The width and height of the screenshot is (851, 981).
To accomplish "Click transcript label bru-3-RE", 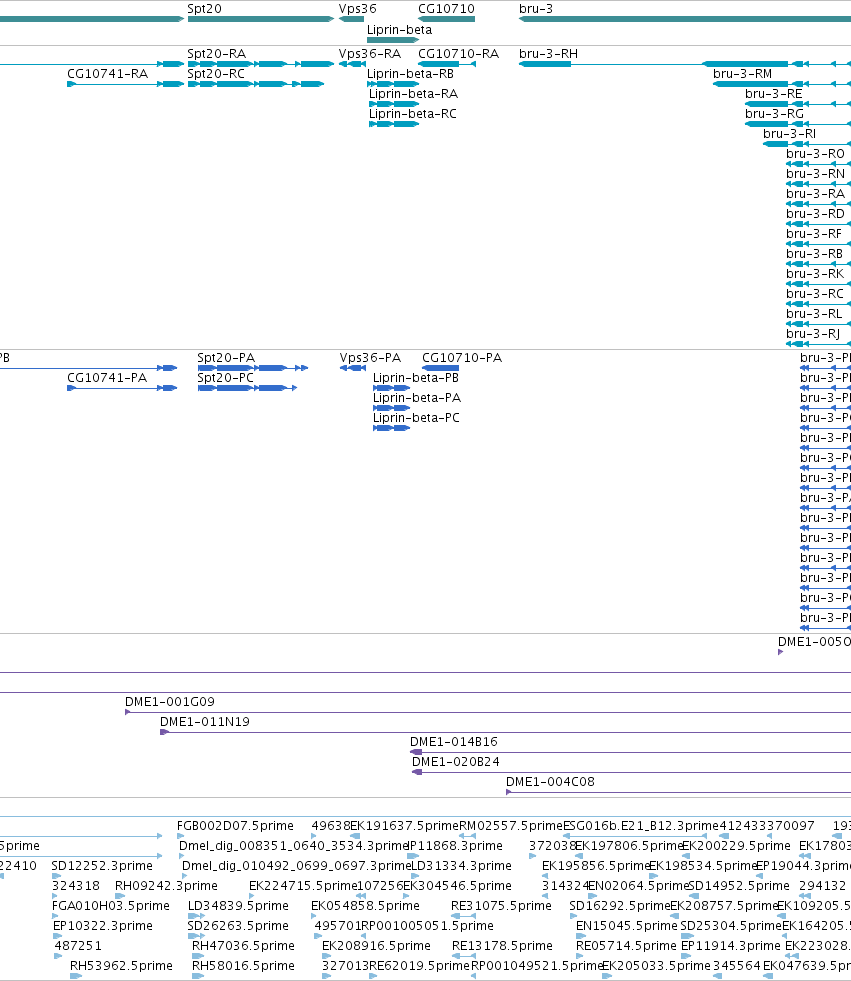I will 773,94.
